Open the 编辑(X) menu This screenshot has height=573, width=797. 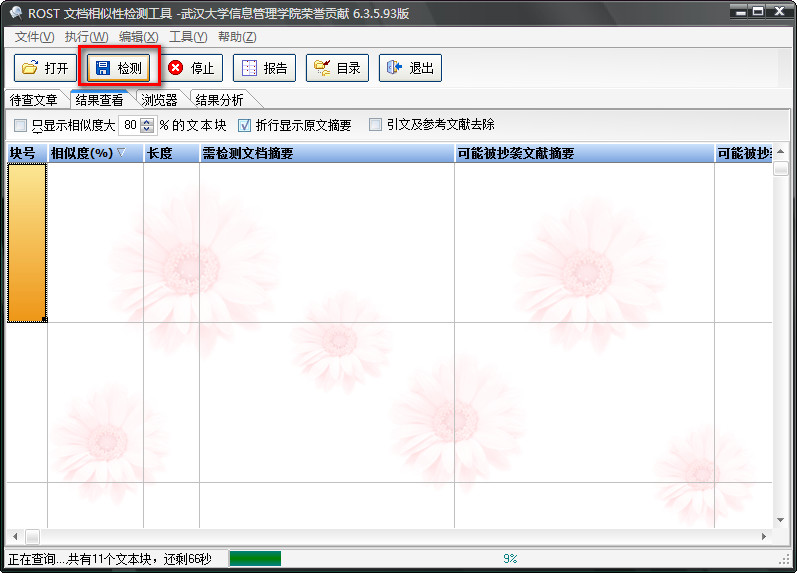[x=138, y=37]
